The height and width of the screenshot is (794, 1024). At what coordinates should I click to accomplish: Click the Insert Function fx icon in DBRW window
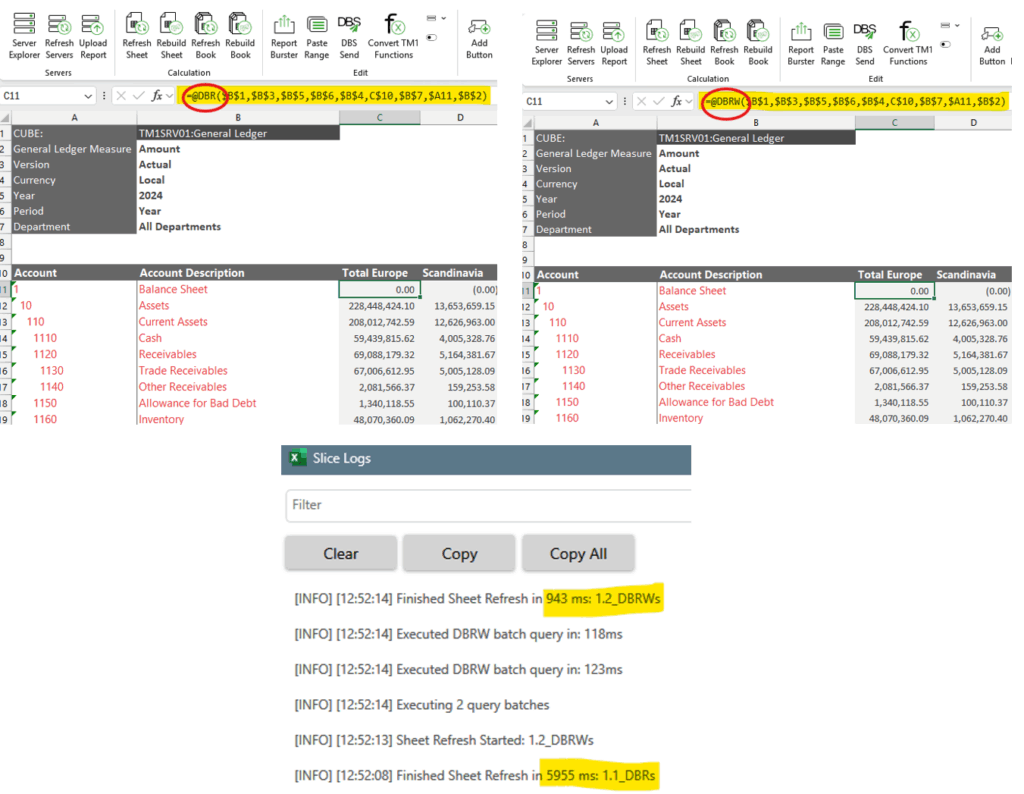(x=677, y=101)
